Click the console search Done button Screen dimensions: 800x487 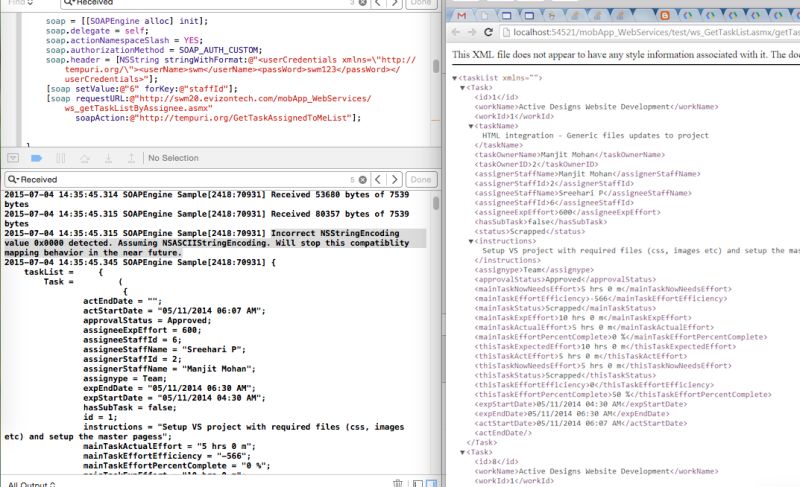coord(421,180)
